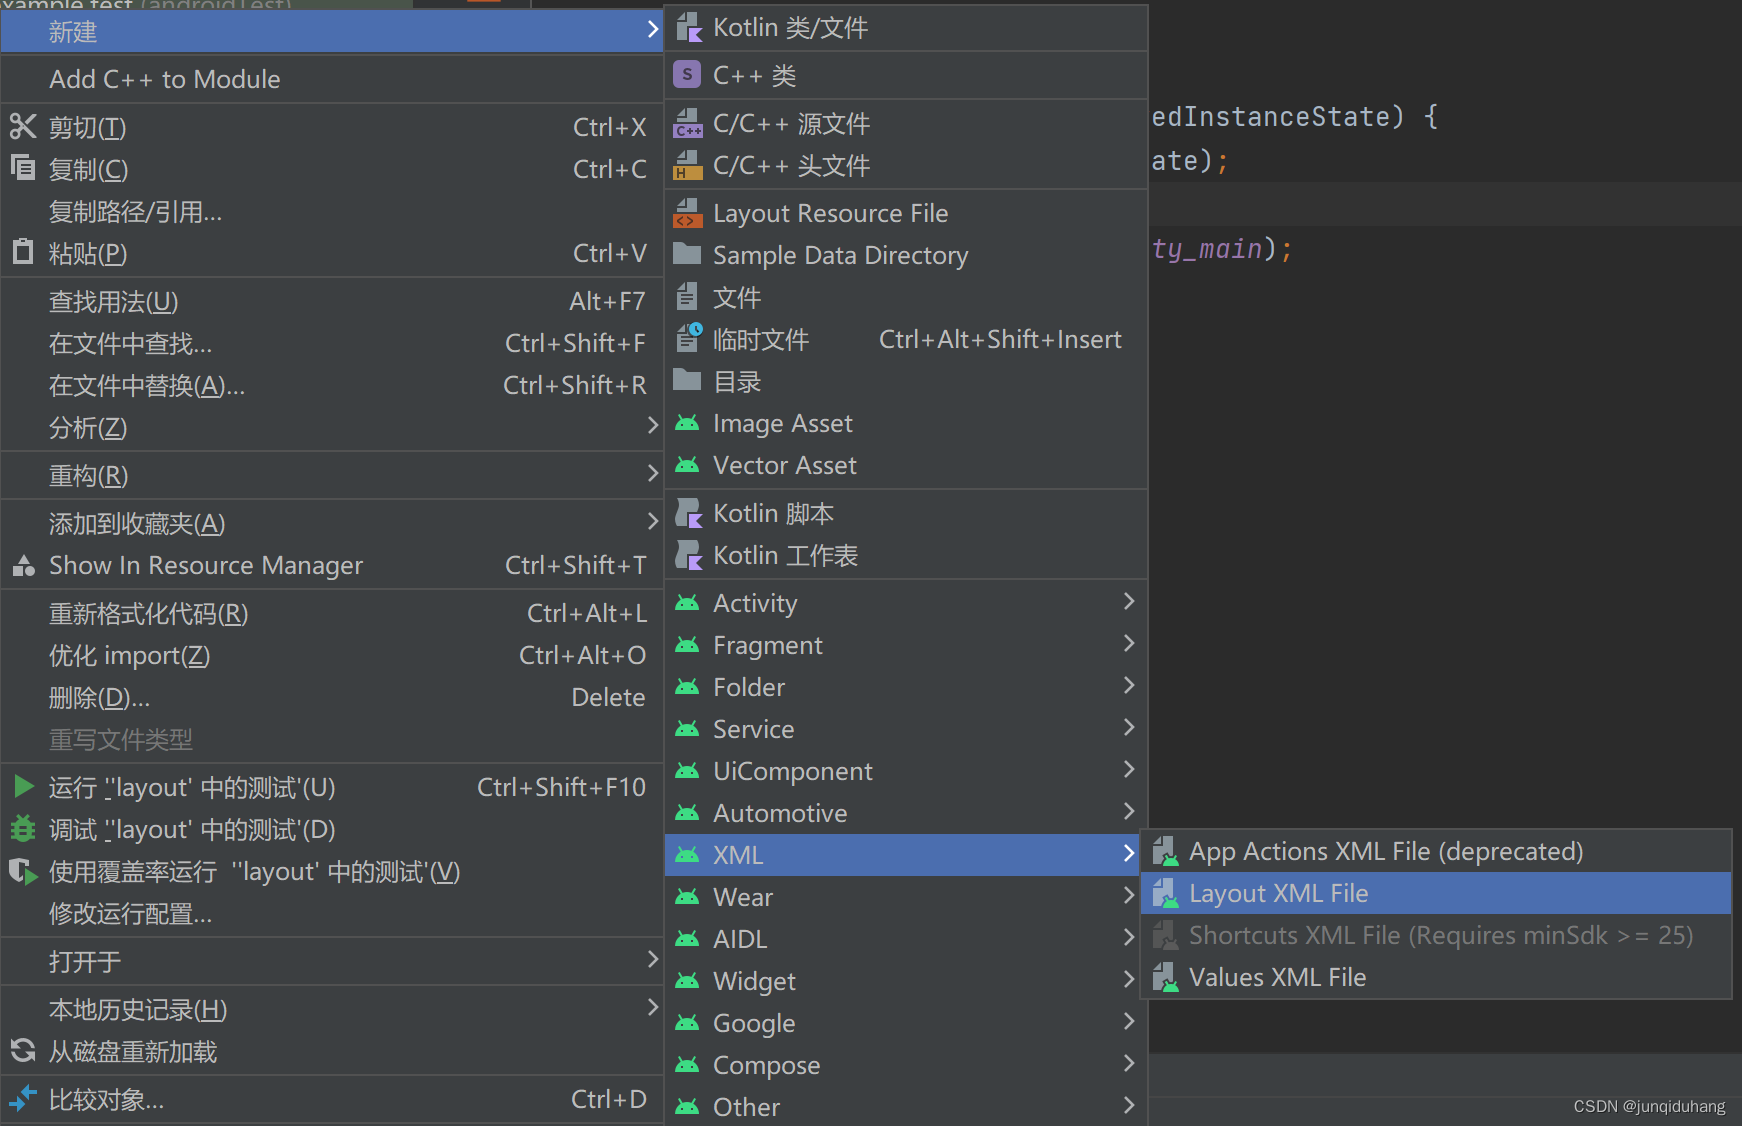
Task: Expand the 本地历史记录(H) submenu arrow
Action: click(x=653, y=1007)
